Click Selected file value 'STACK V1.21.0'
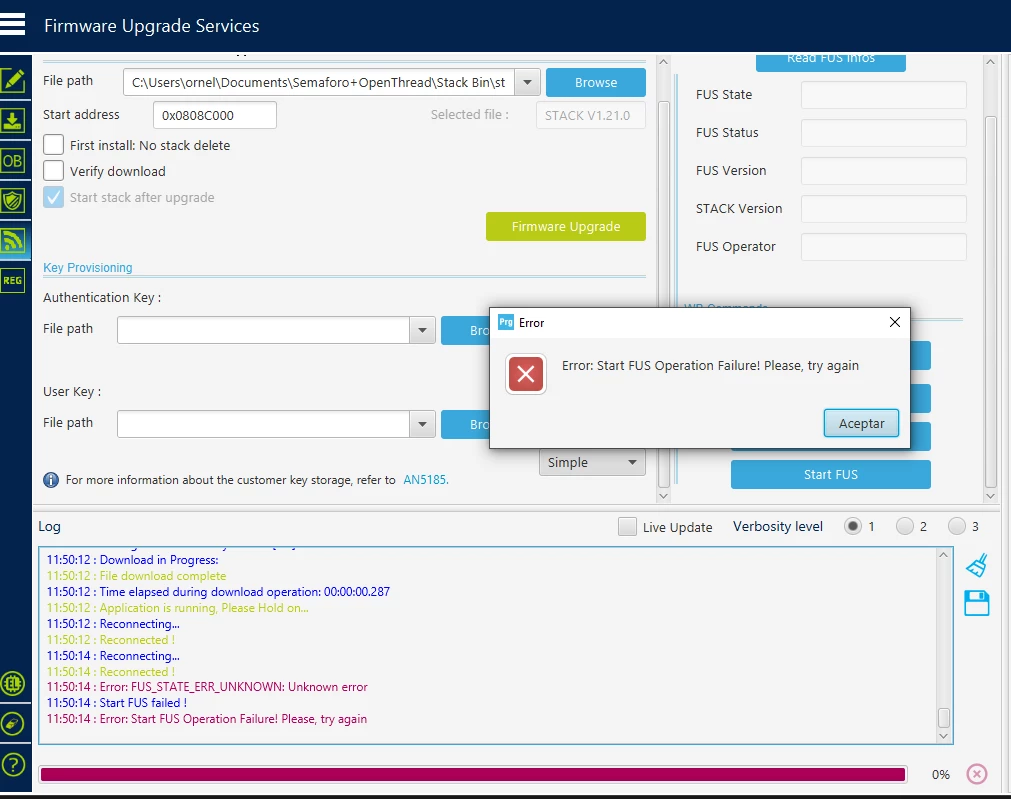 pos(591,115)
